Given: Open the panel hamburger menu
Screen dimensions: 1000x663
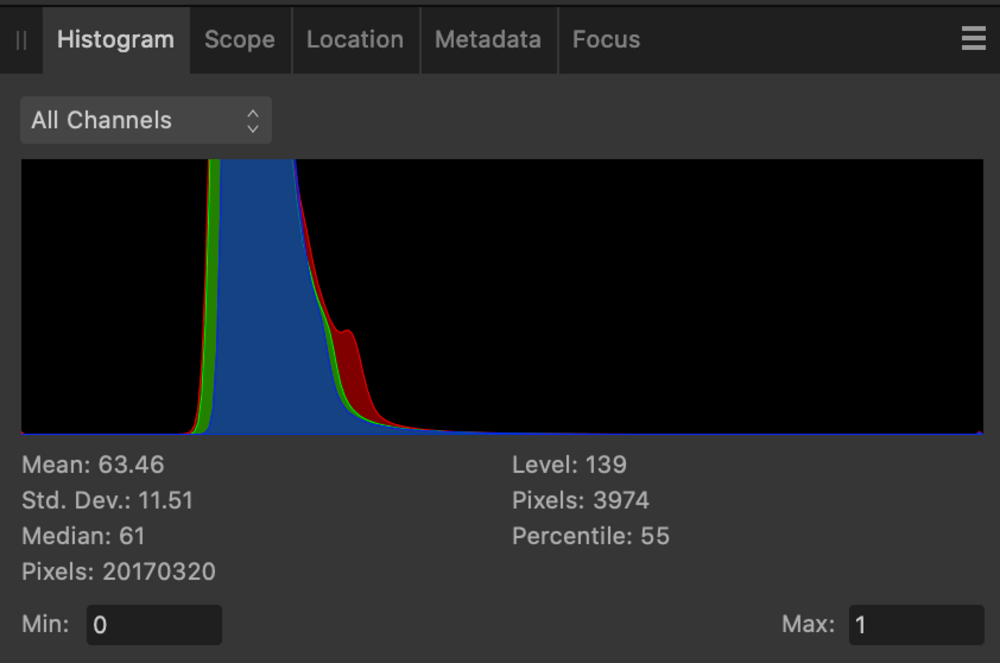Looking at the screenshot, I should pos(973,39).
